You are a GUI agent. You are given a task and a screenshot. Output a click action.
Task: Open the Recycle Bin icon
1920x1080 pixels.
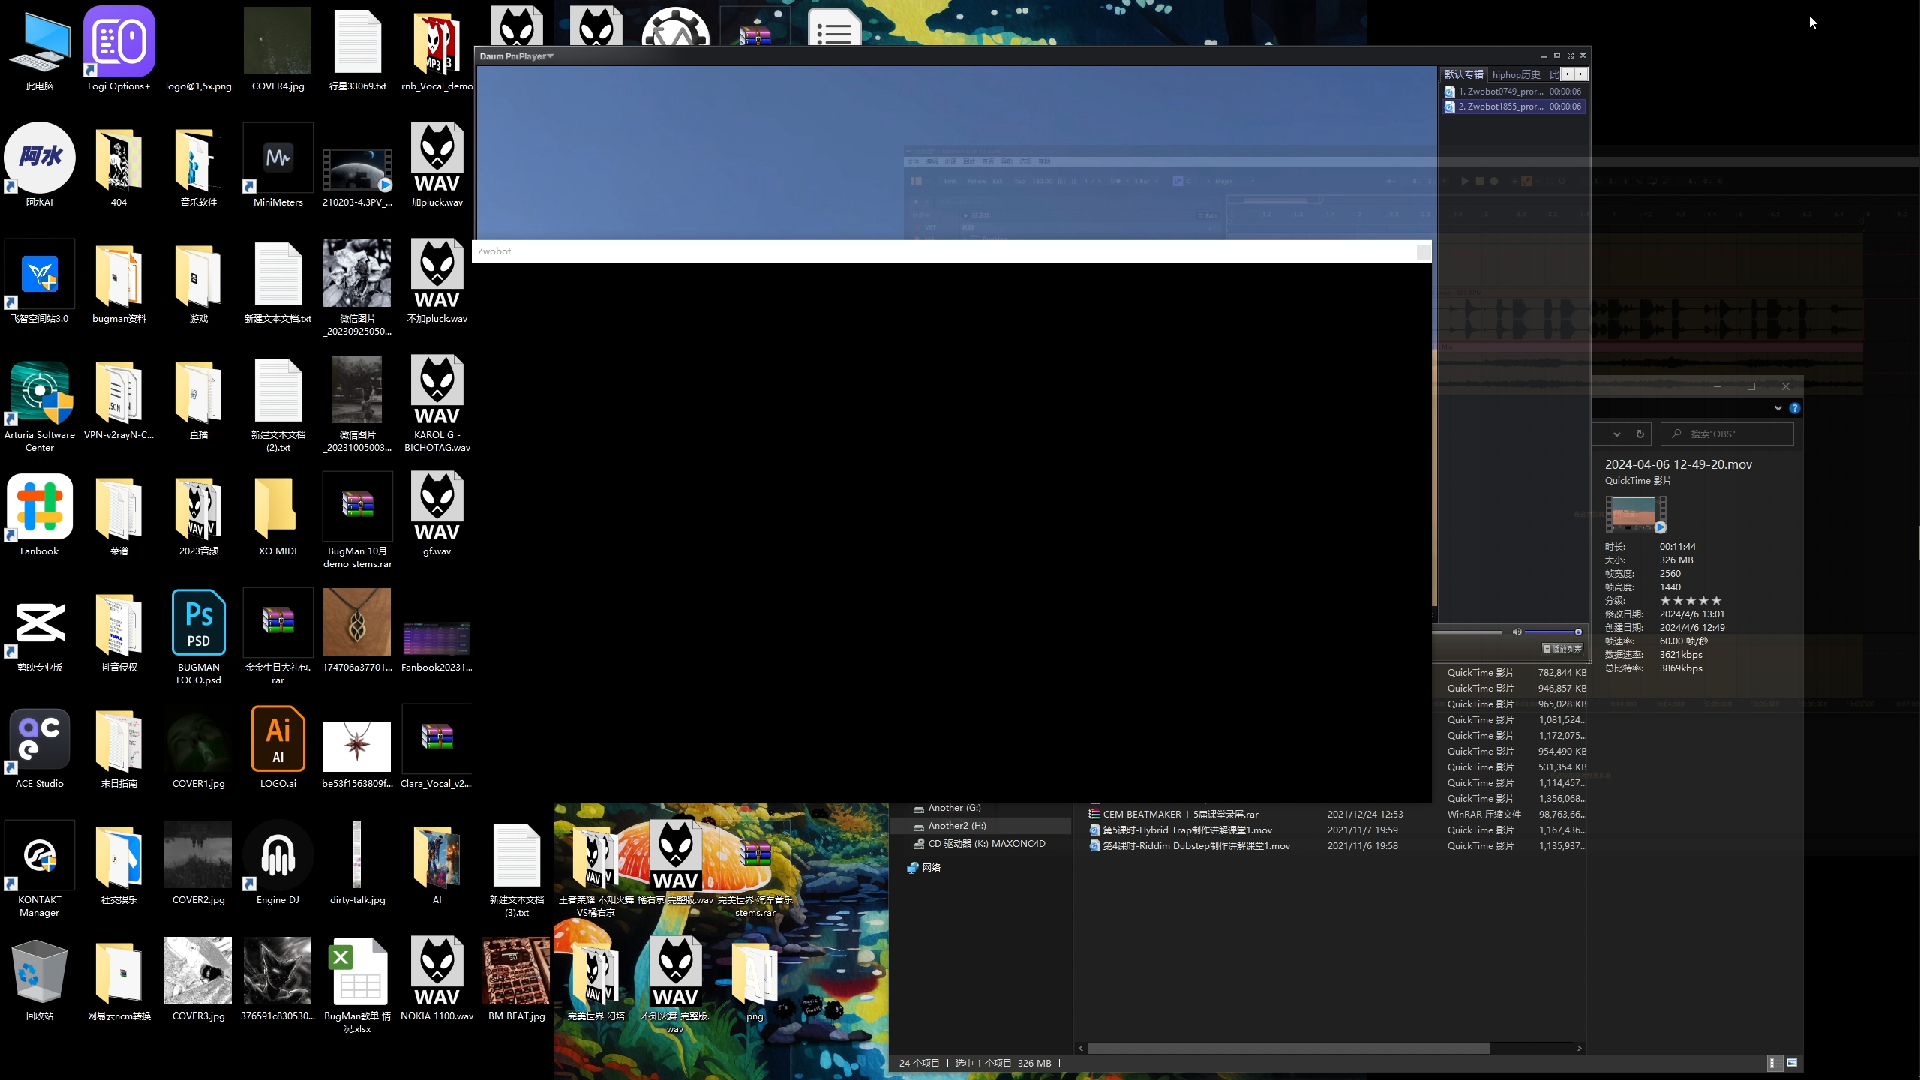pyautogui.click(x=39, y=980)
